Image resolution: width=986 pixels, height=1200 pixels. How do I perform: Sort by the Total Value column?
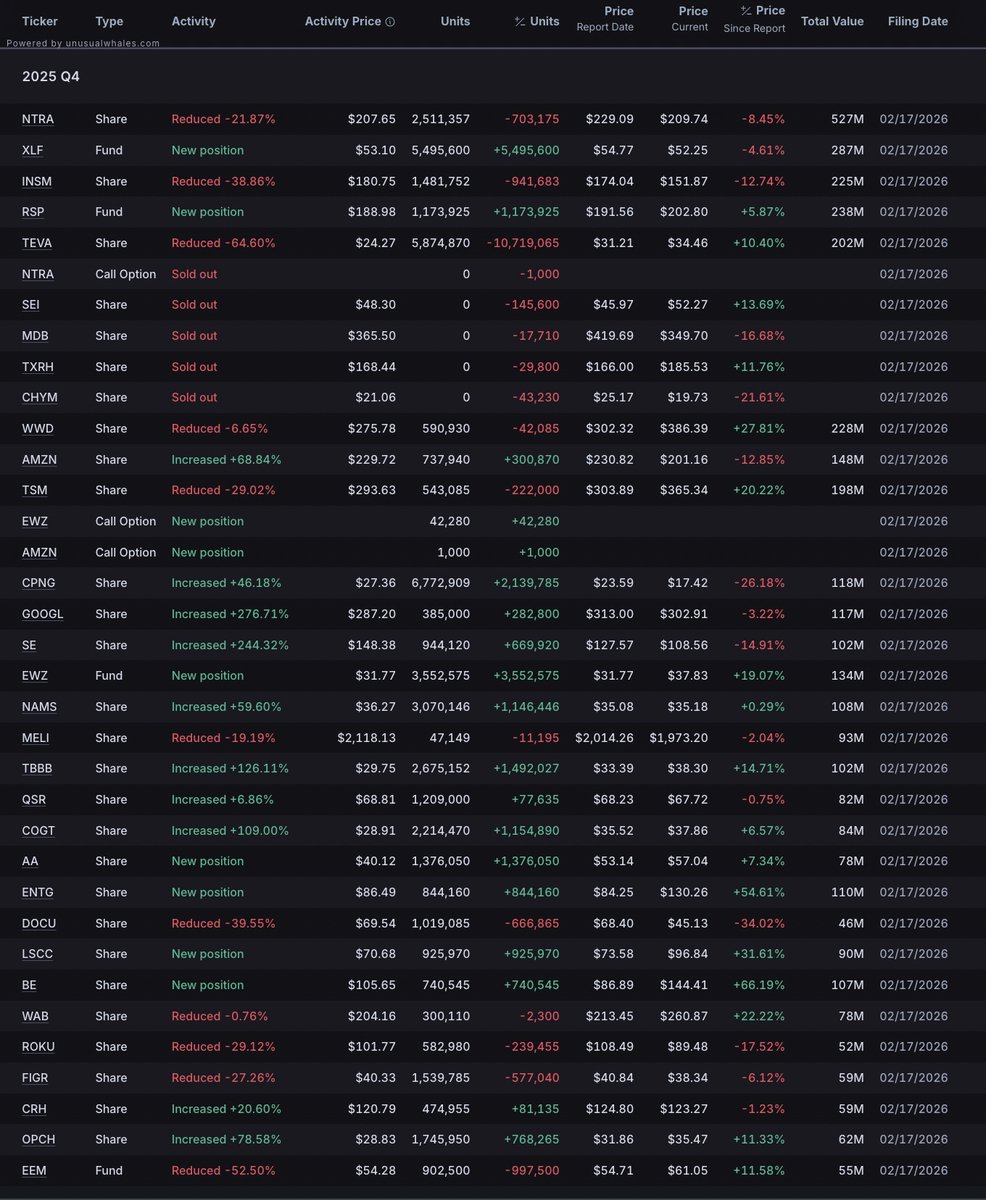(832, 21)
